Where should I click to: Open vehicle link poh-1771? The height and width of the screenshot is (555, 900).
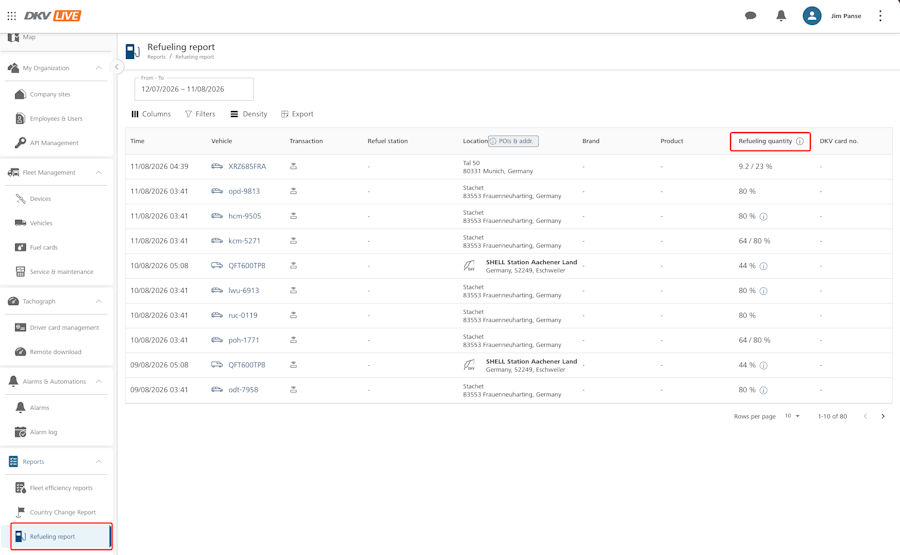pos(243,340)
